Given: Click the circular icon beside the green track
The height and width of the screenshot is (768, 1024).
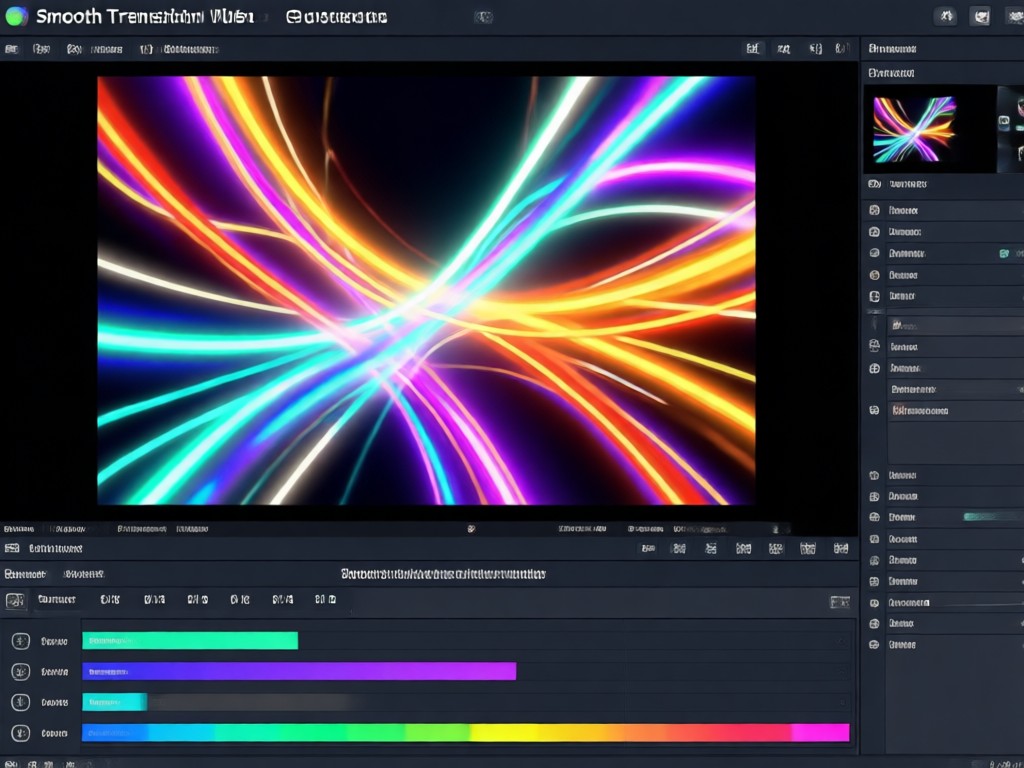Looking at the screenshot, I should coord(21,641).
